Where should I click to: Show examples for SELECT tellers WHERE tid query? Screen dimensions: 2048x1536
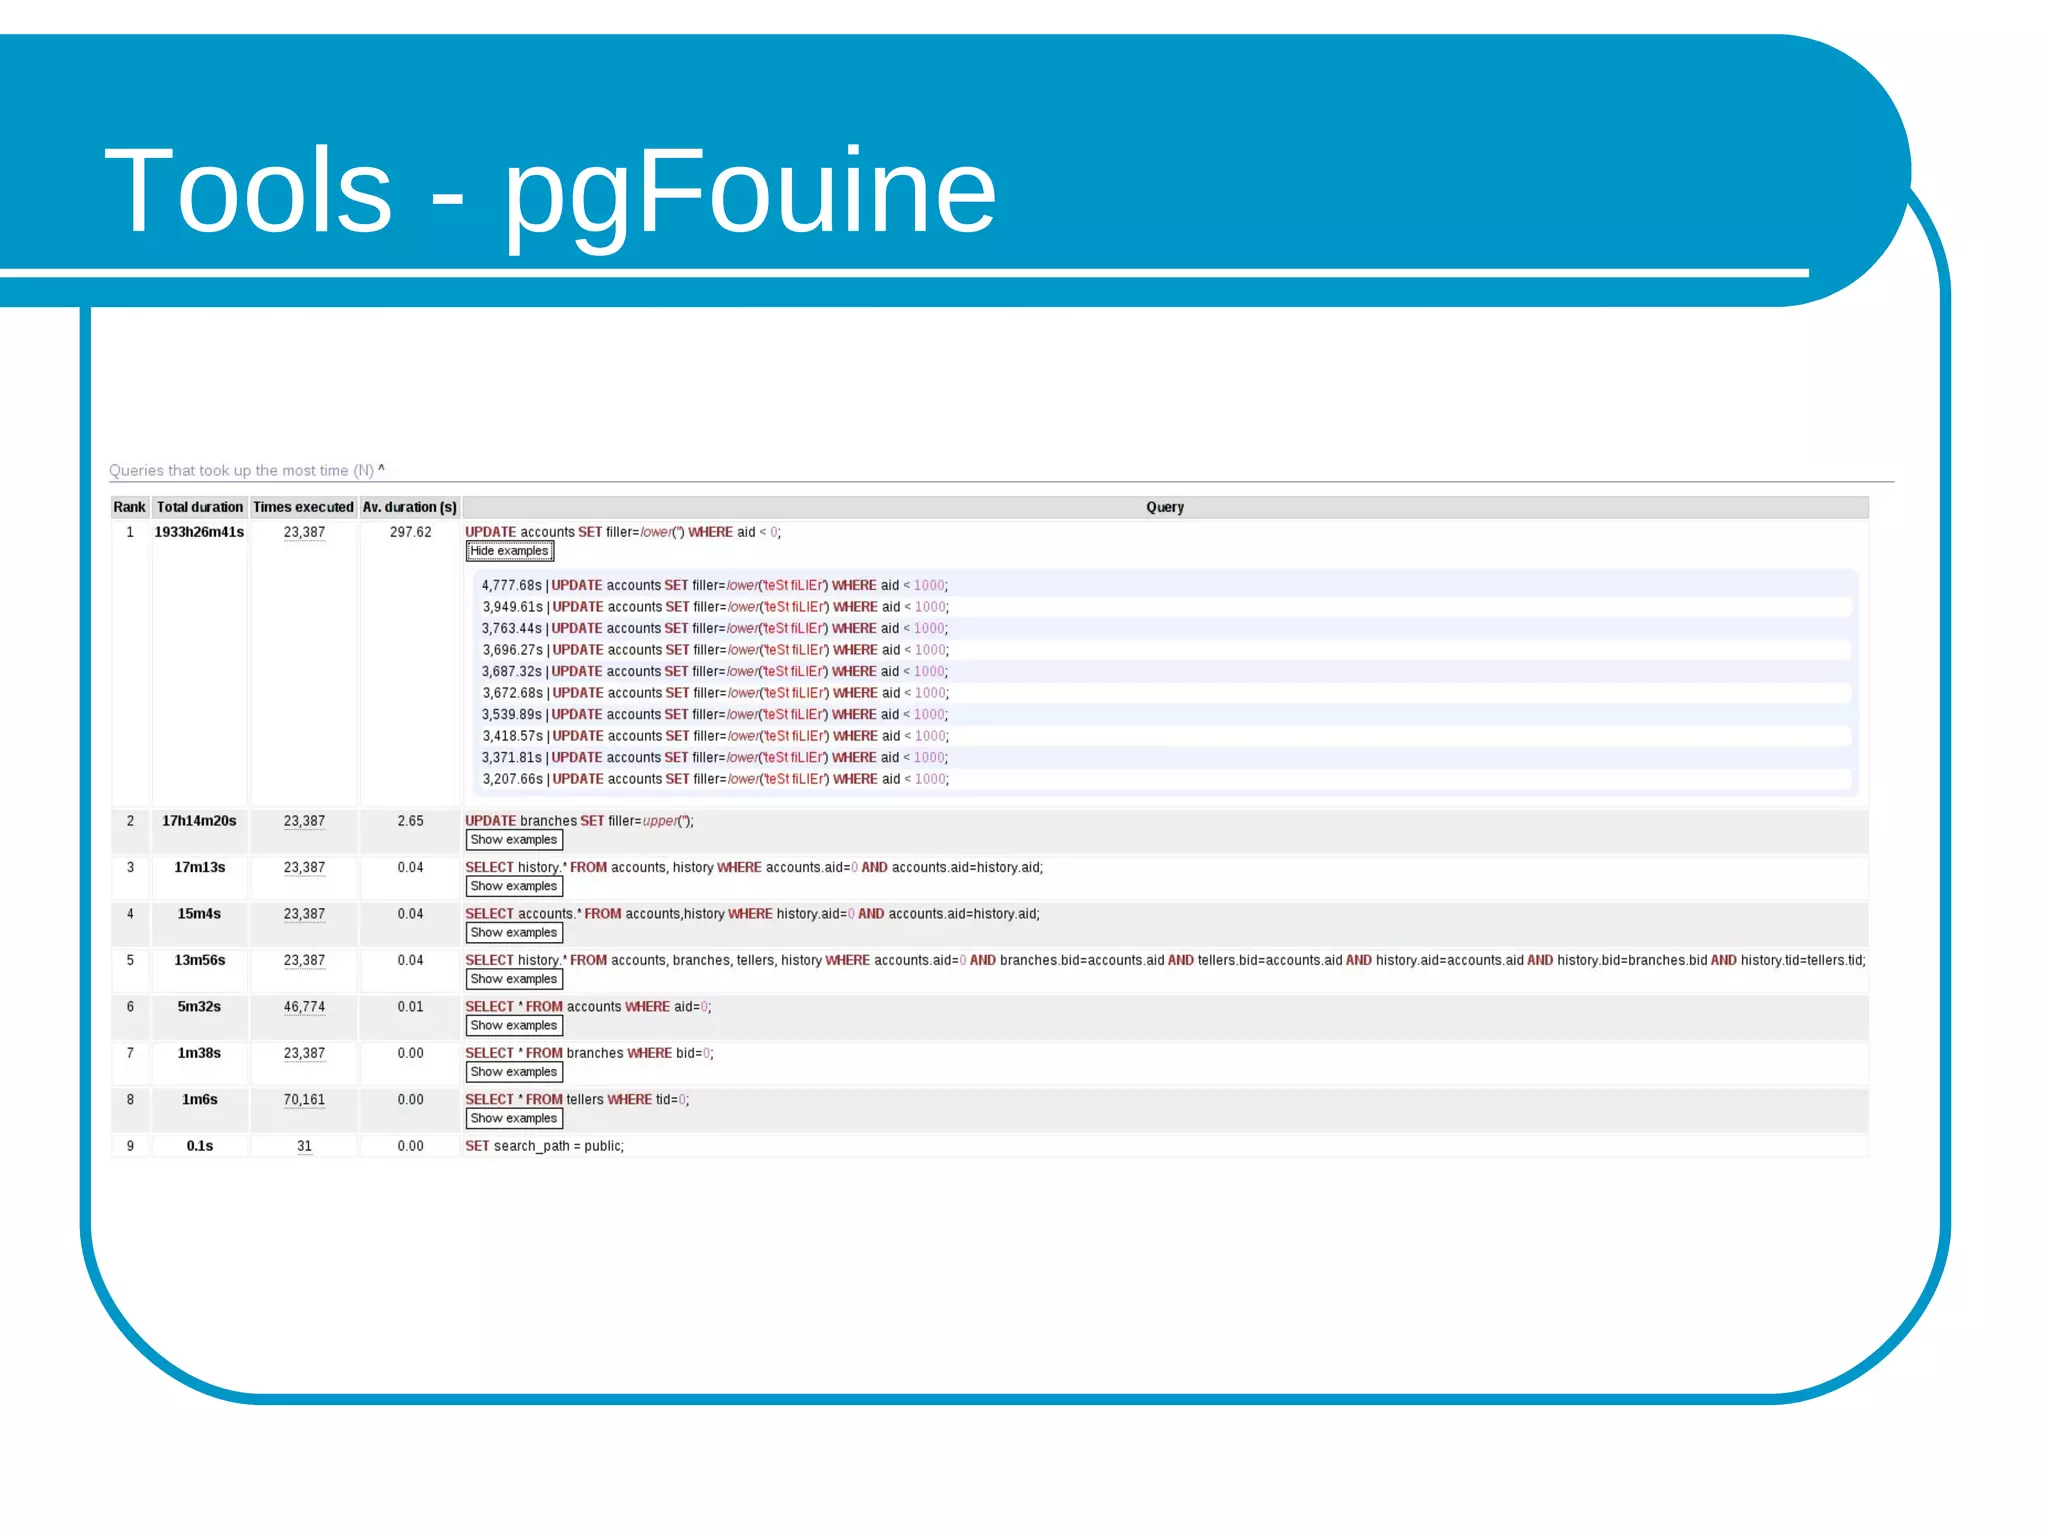[x=514, y=1118]
